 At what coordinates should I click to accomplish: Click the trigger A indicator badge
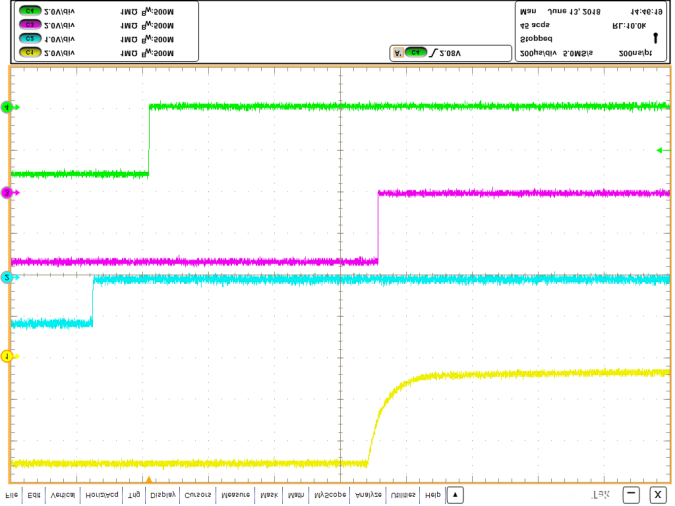(398, 53)
